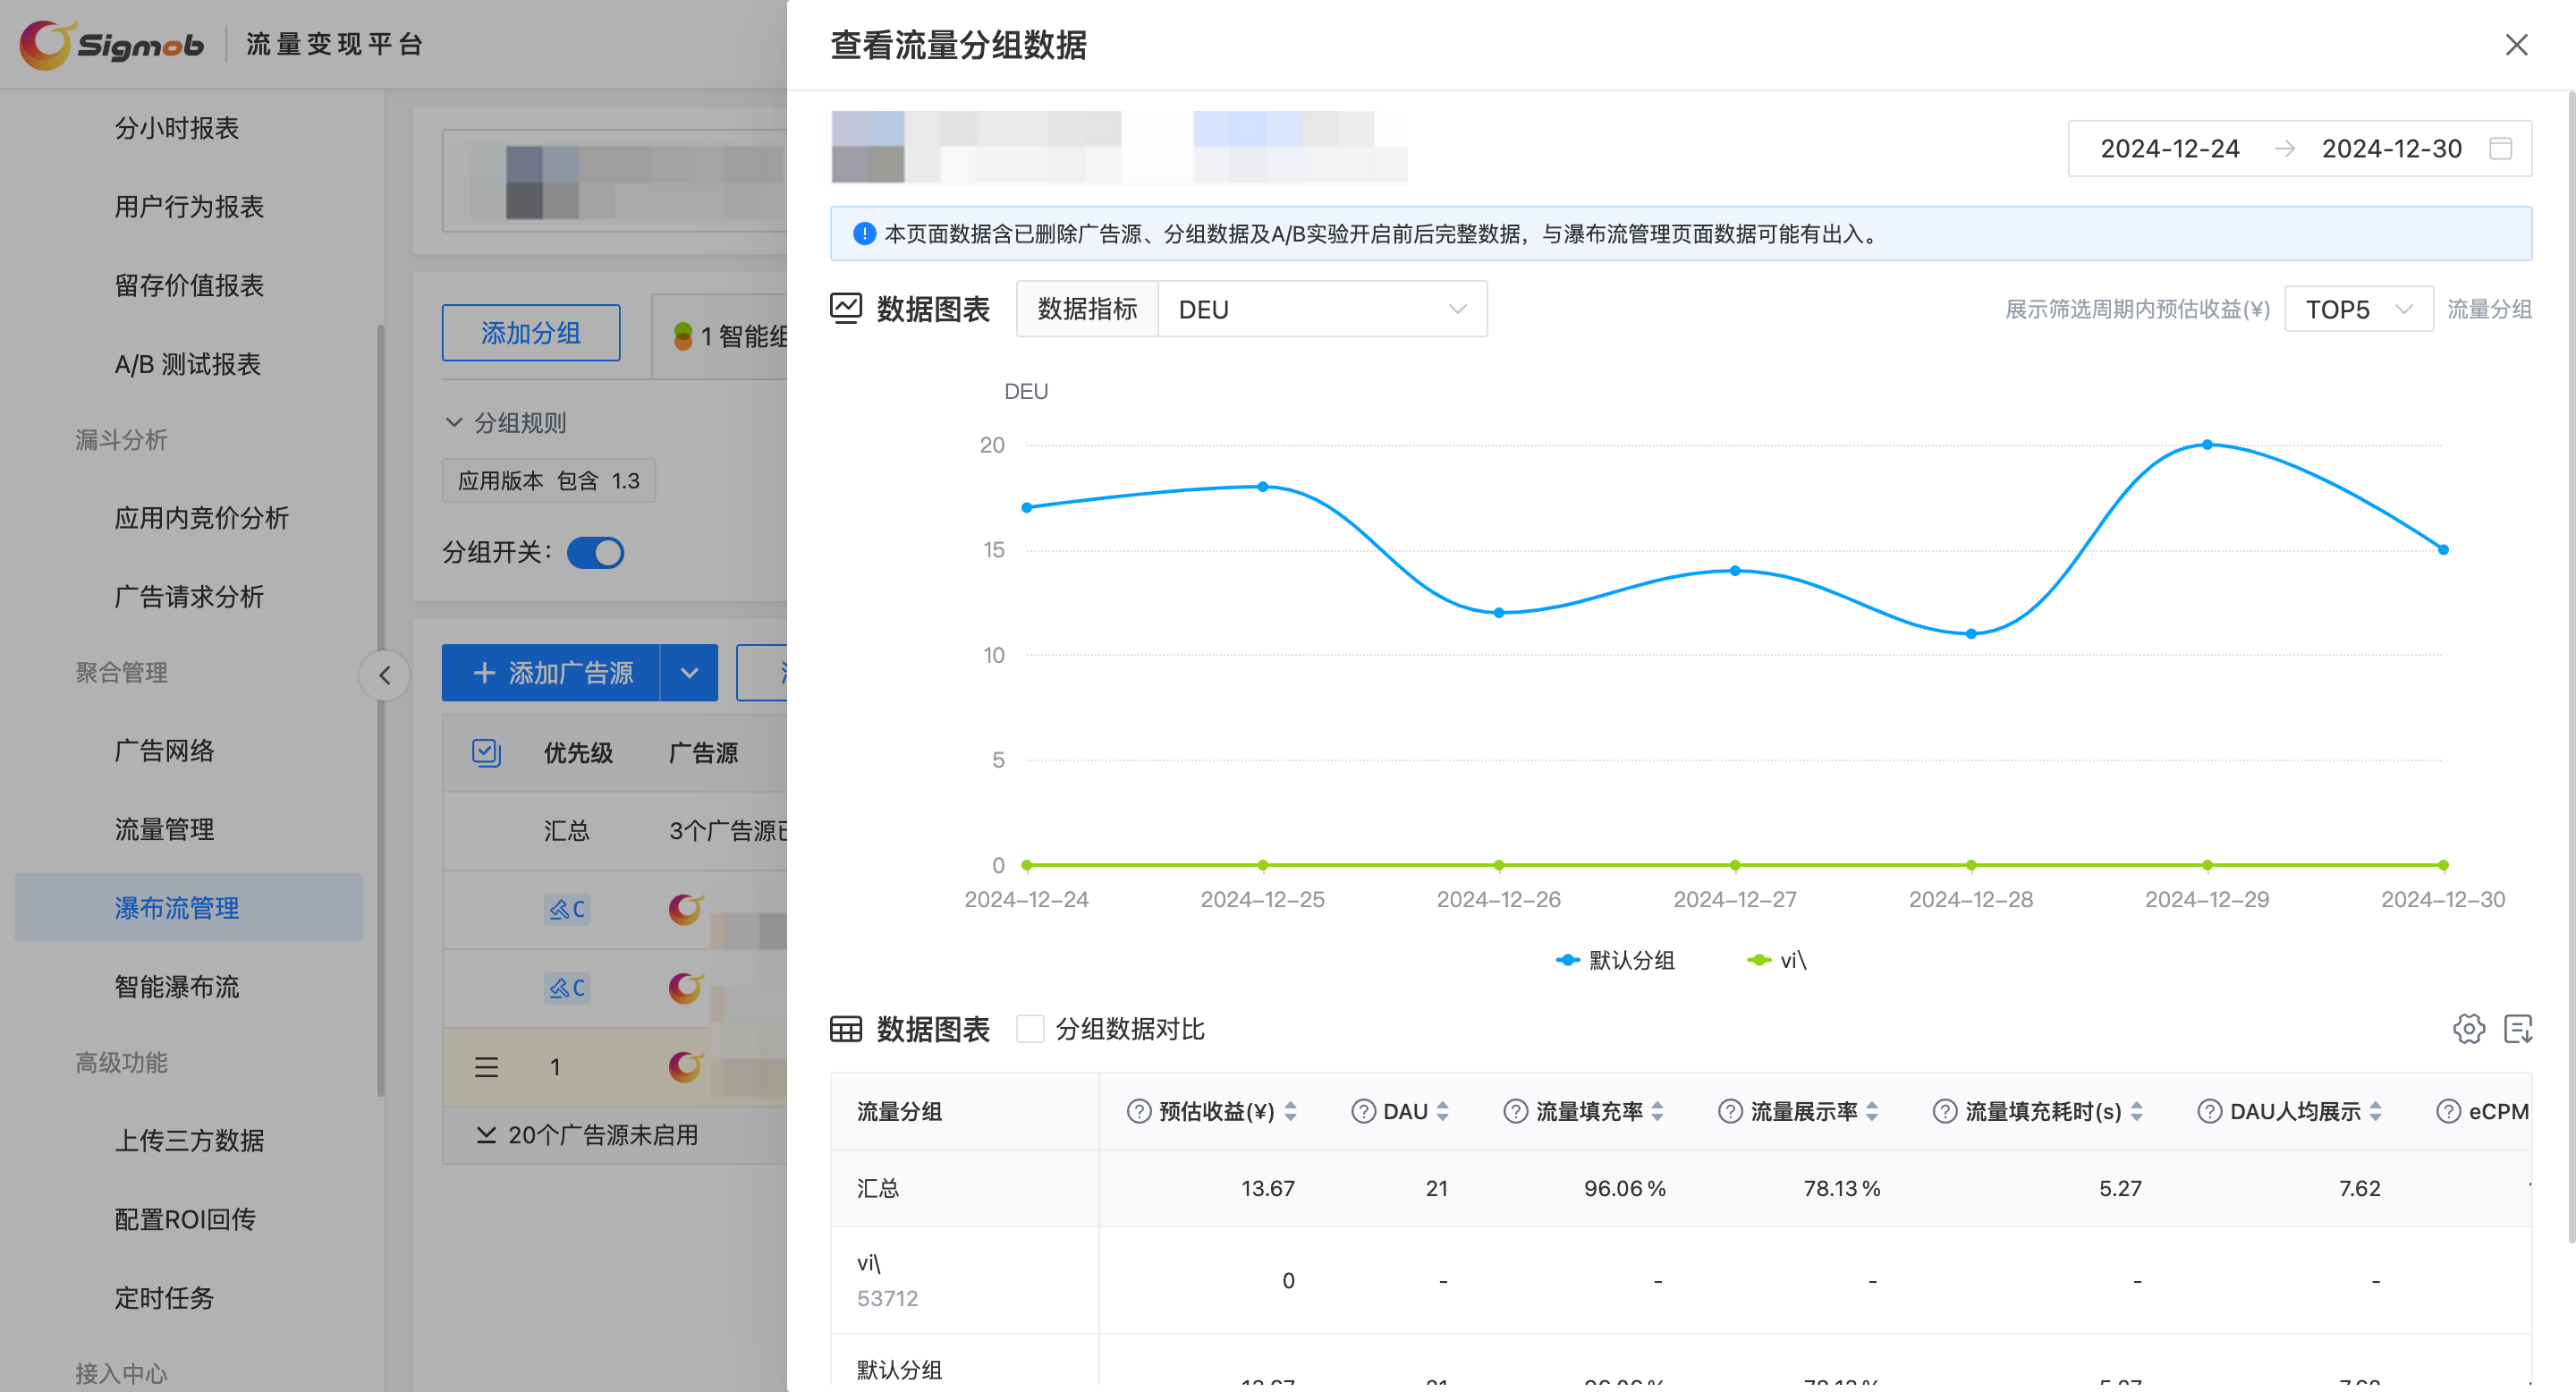Click the 添加广告源 button
The height and width of the screenshot is (1392, 2576).
click(x=551, y=673)
